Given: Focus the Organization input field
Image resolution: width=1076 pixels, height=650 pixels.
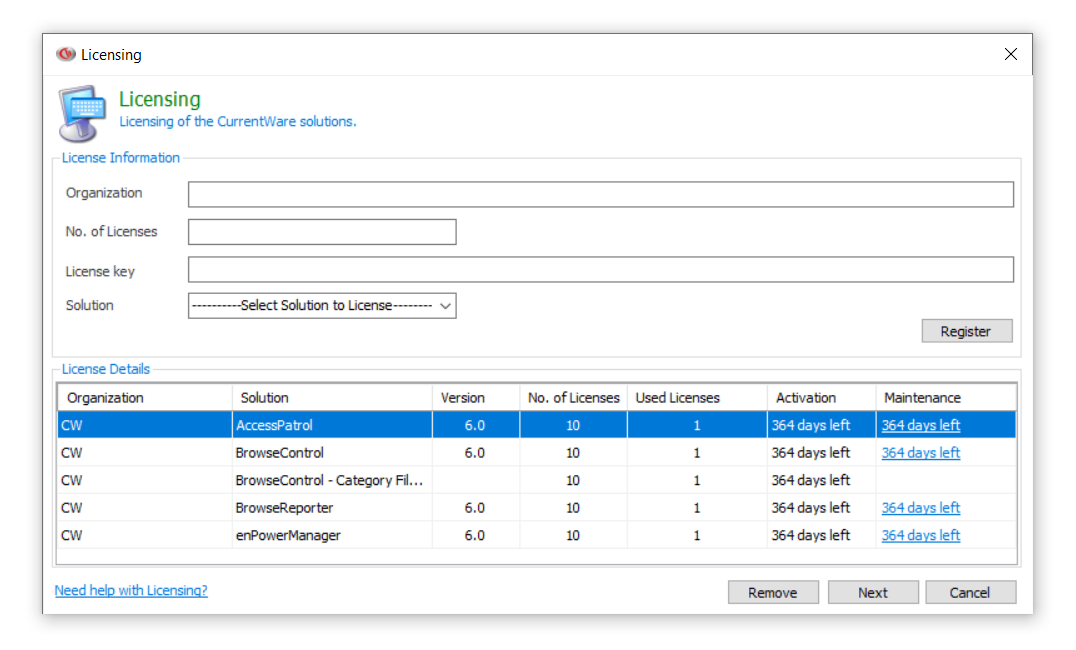Looking at the screenshot, I should coord(600,194).
